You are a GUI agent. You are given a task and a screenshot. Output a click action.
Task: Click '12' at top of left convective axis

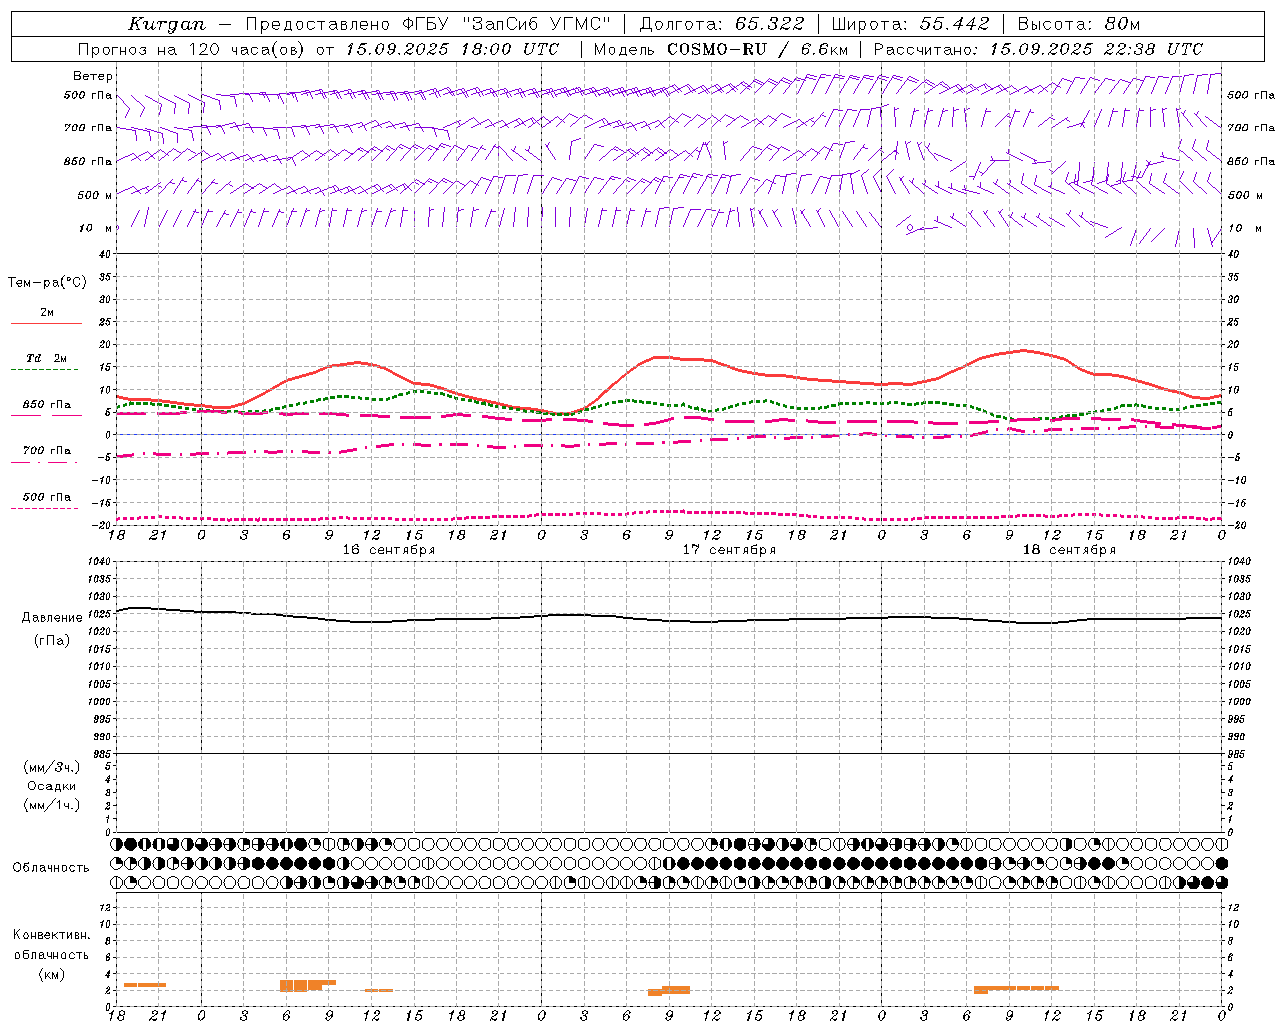103,907
